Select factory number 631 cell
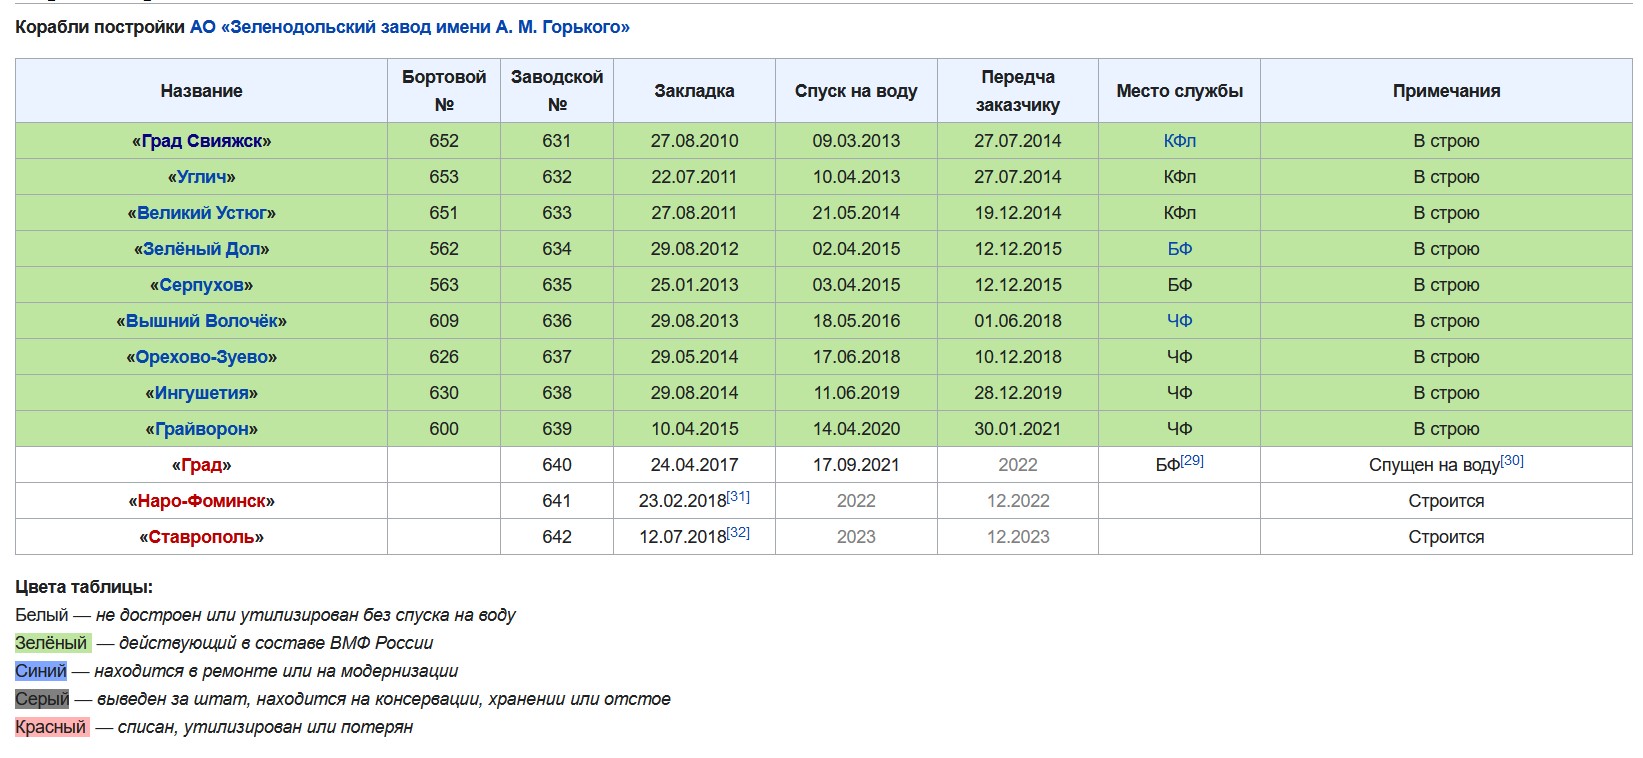 (x=557, y=141)
